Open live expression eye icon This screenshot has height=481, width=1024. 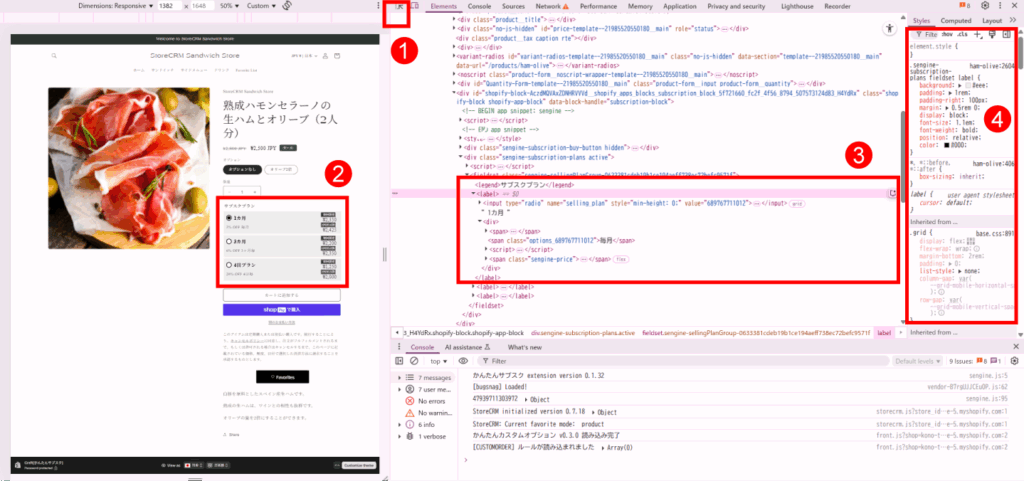[x=463, y=361]
